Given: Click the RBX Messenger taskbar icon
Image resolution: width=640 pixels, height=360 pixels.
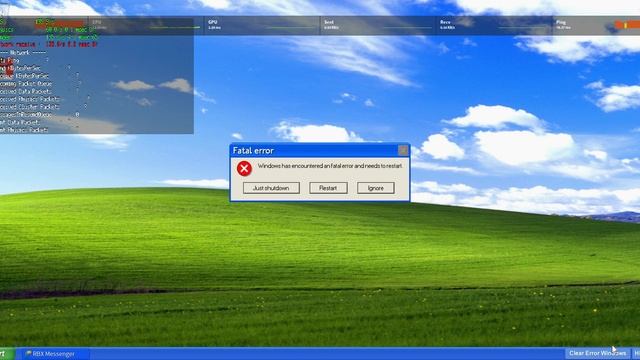Looking at the screenshot, I should 28,354.
